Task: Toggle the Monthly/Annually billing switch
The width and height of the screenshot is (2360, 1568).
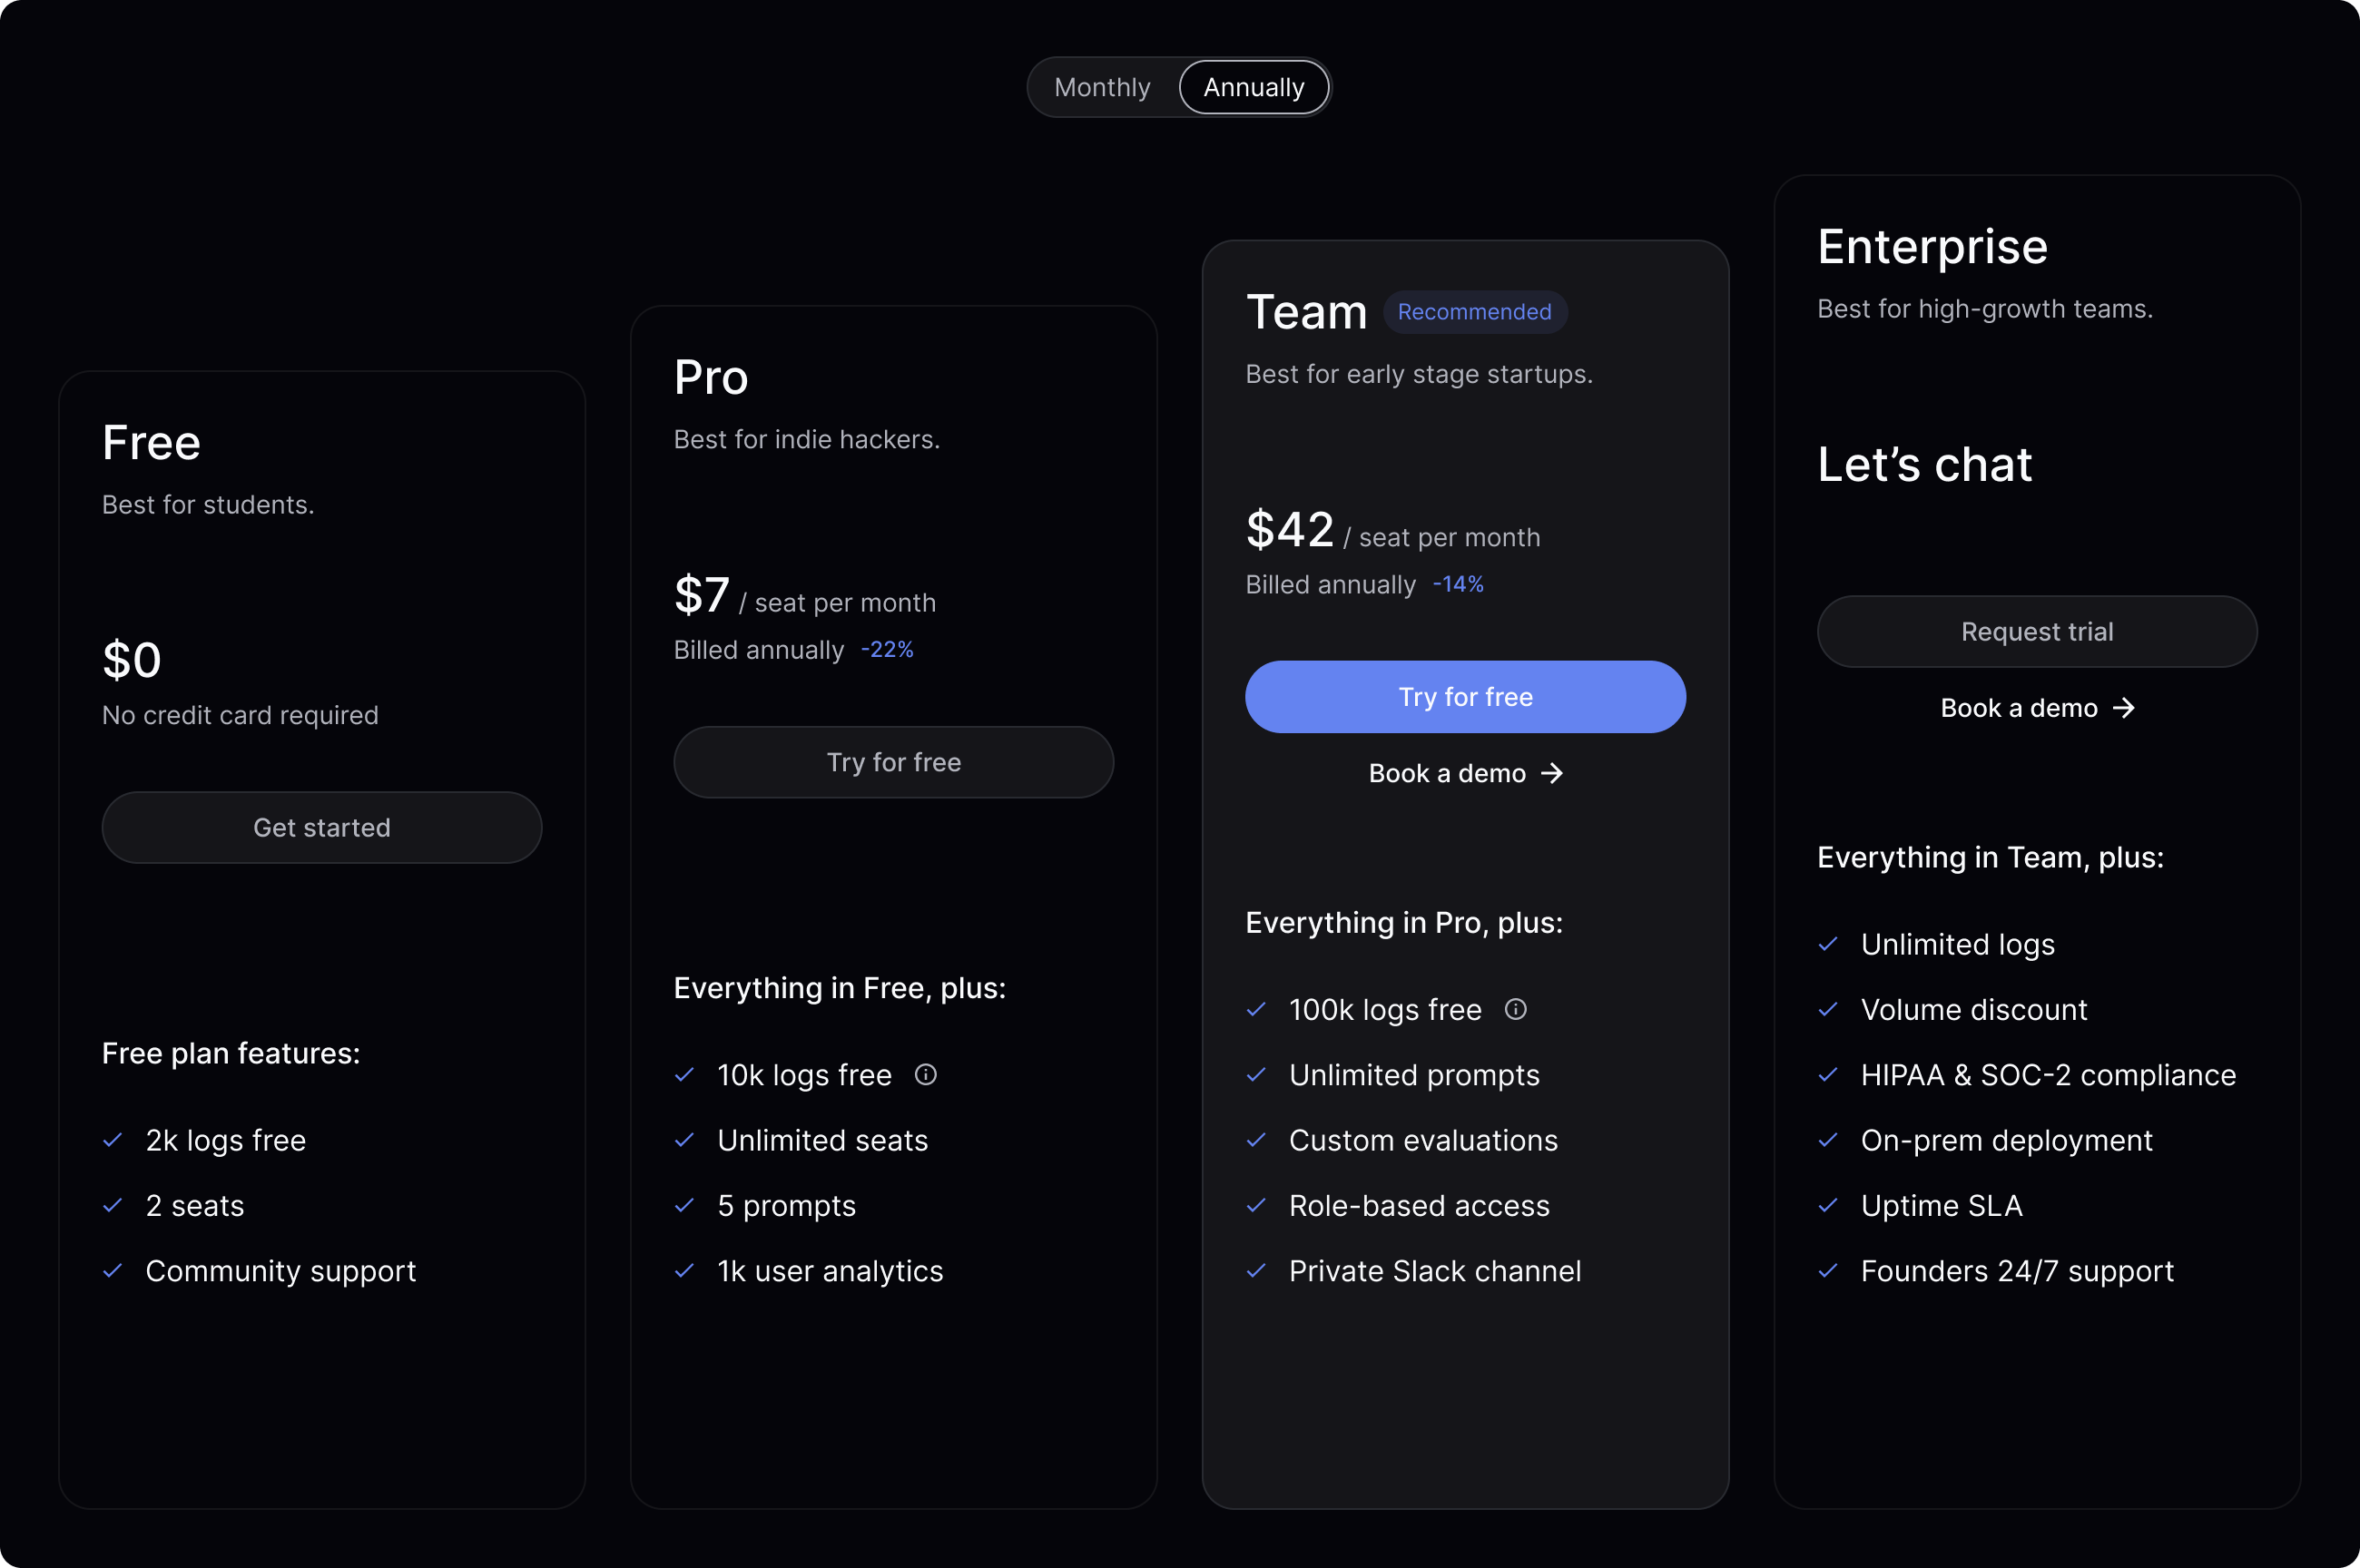Action: (x=1178, y=87)
